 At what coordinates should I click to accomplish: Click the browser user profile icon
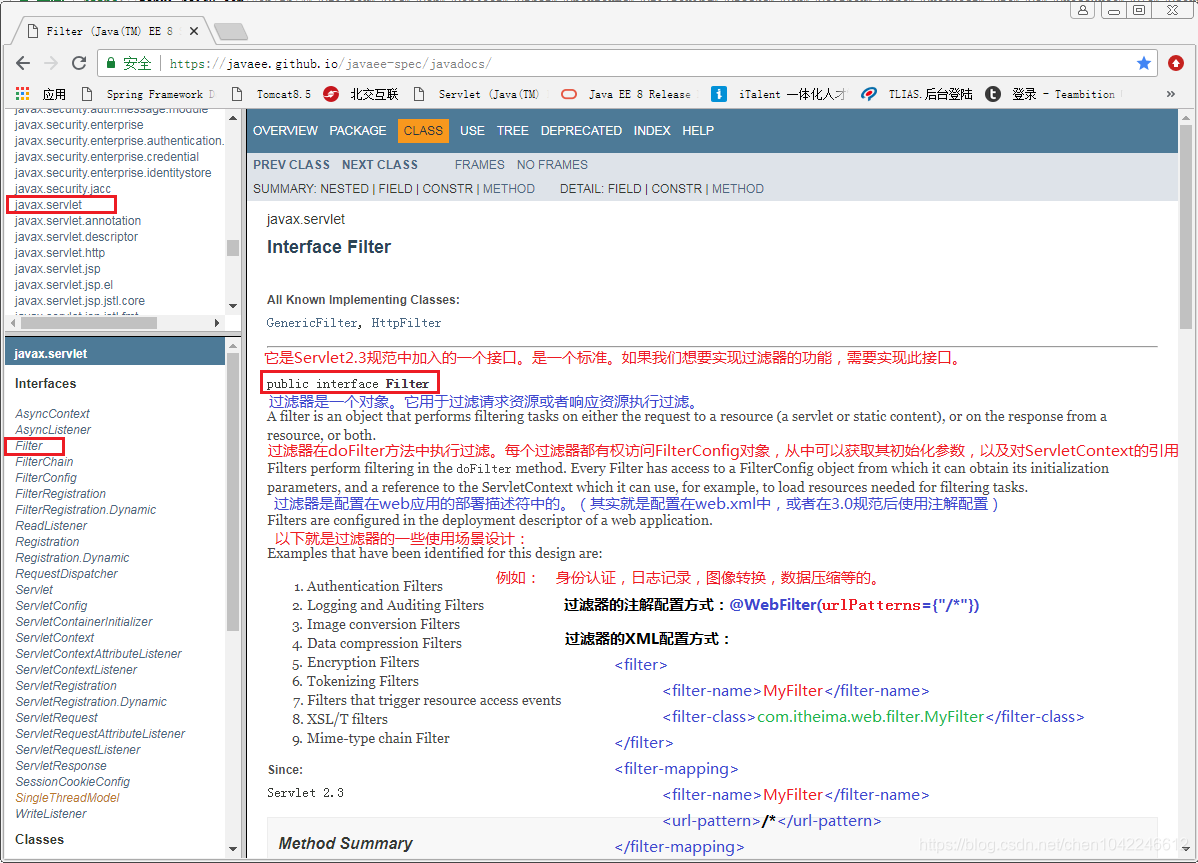pyautogui.click(x=1083, y=10)
